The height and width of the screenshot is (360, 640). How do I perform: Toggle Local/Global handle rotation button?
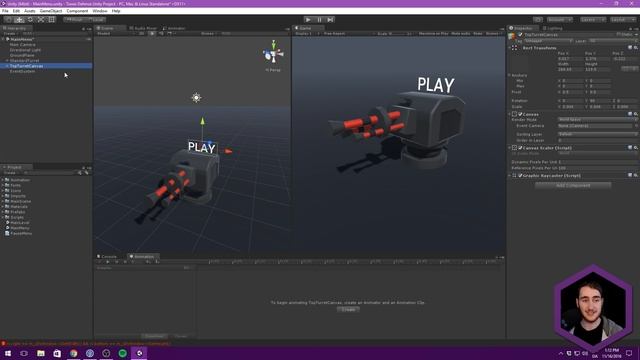click(x=96, y=20)
